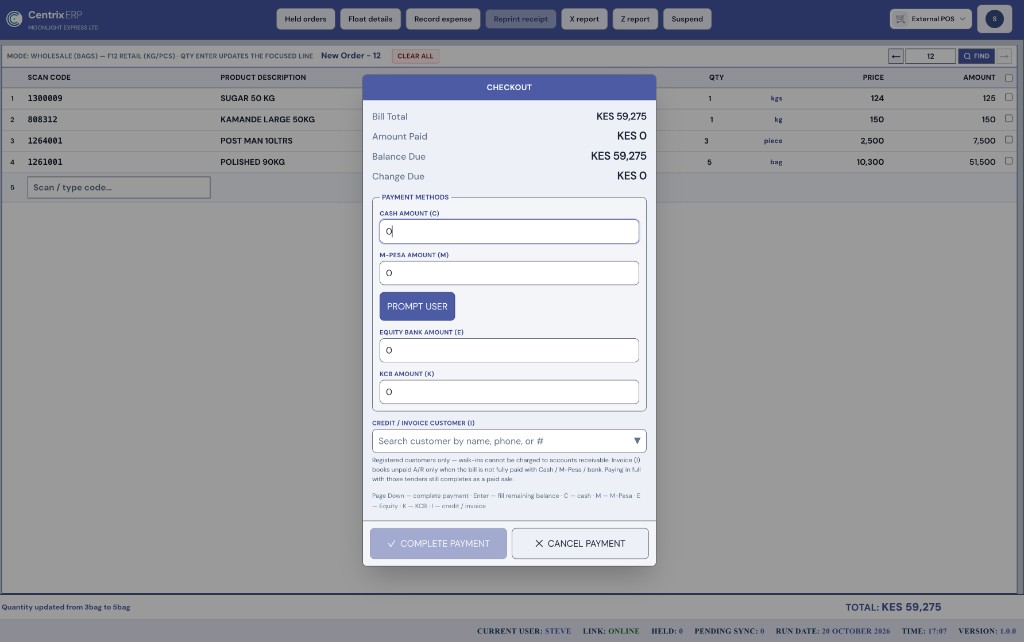
Task: Click the New Order - 12 label
Action: click(x=351, y=56)
